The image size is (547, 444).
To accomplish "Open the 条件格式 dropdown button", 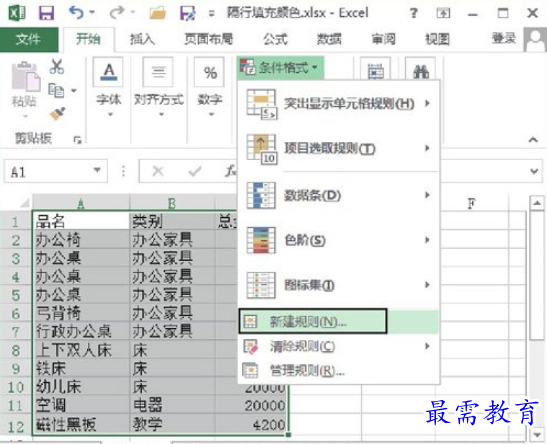I will pos(280,67).
